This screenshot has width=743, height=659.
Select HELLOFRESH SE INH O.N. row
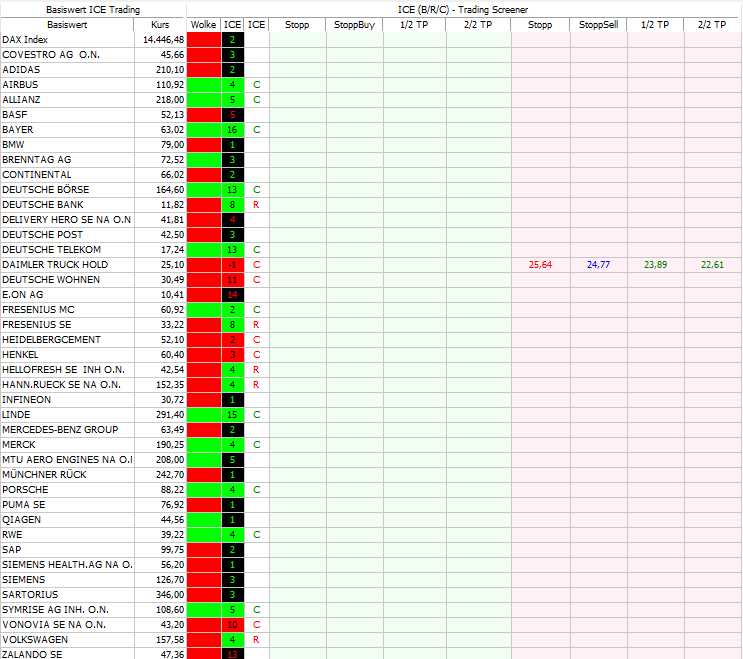63,370
